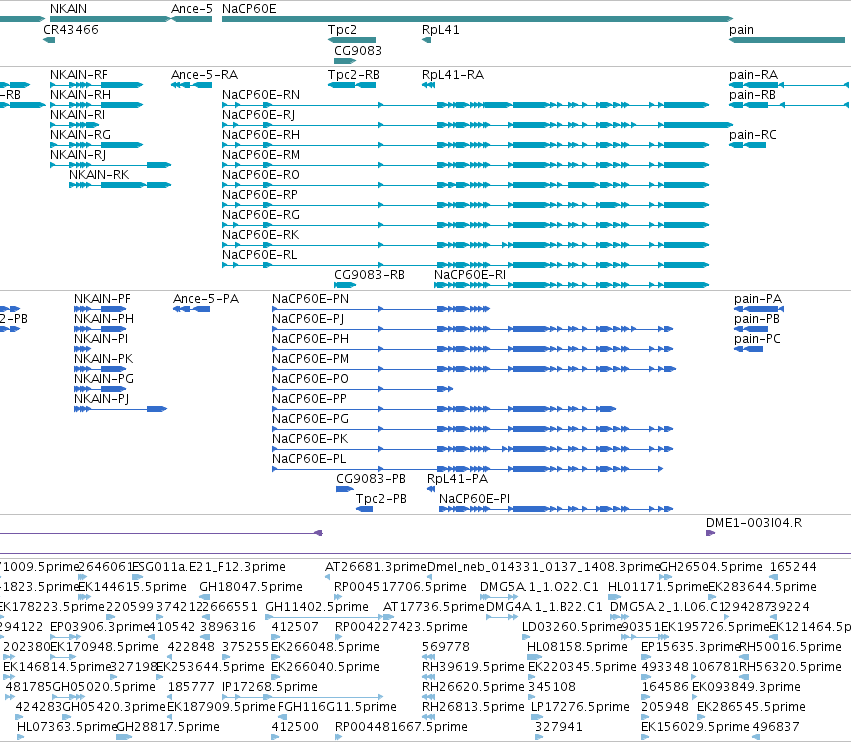This screenshot has height=742, width=851.
Task: Click EST EK266048.5prime
Action: [x=326, y=647]
